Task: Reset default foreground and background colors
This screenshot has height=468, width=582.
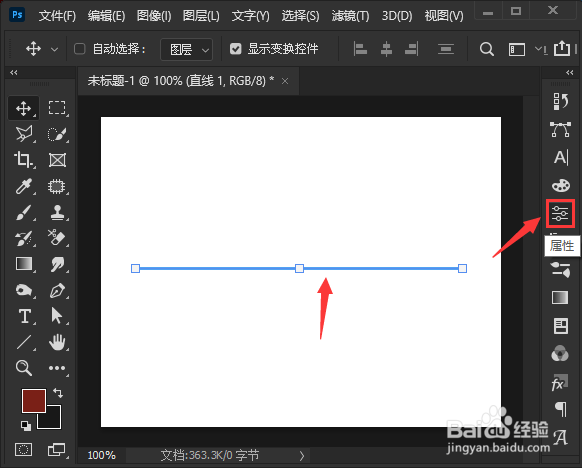Action: click(x=26, y=425)
